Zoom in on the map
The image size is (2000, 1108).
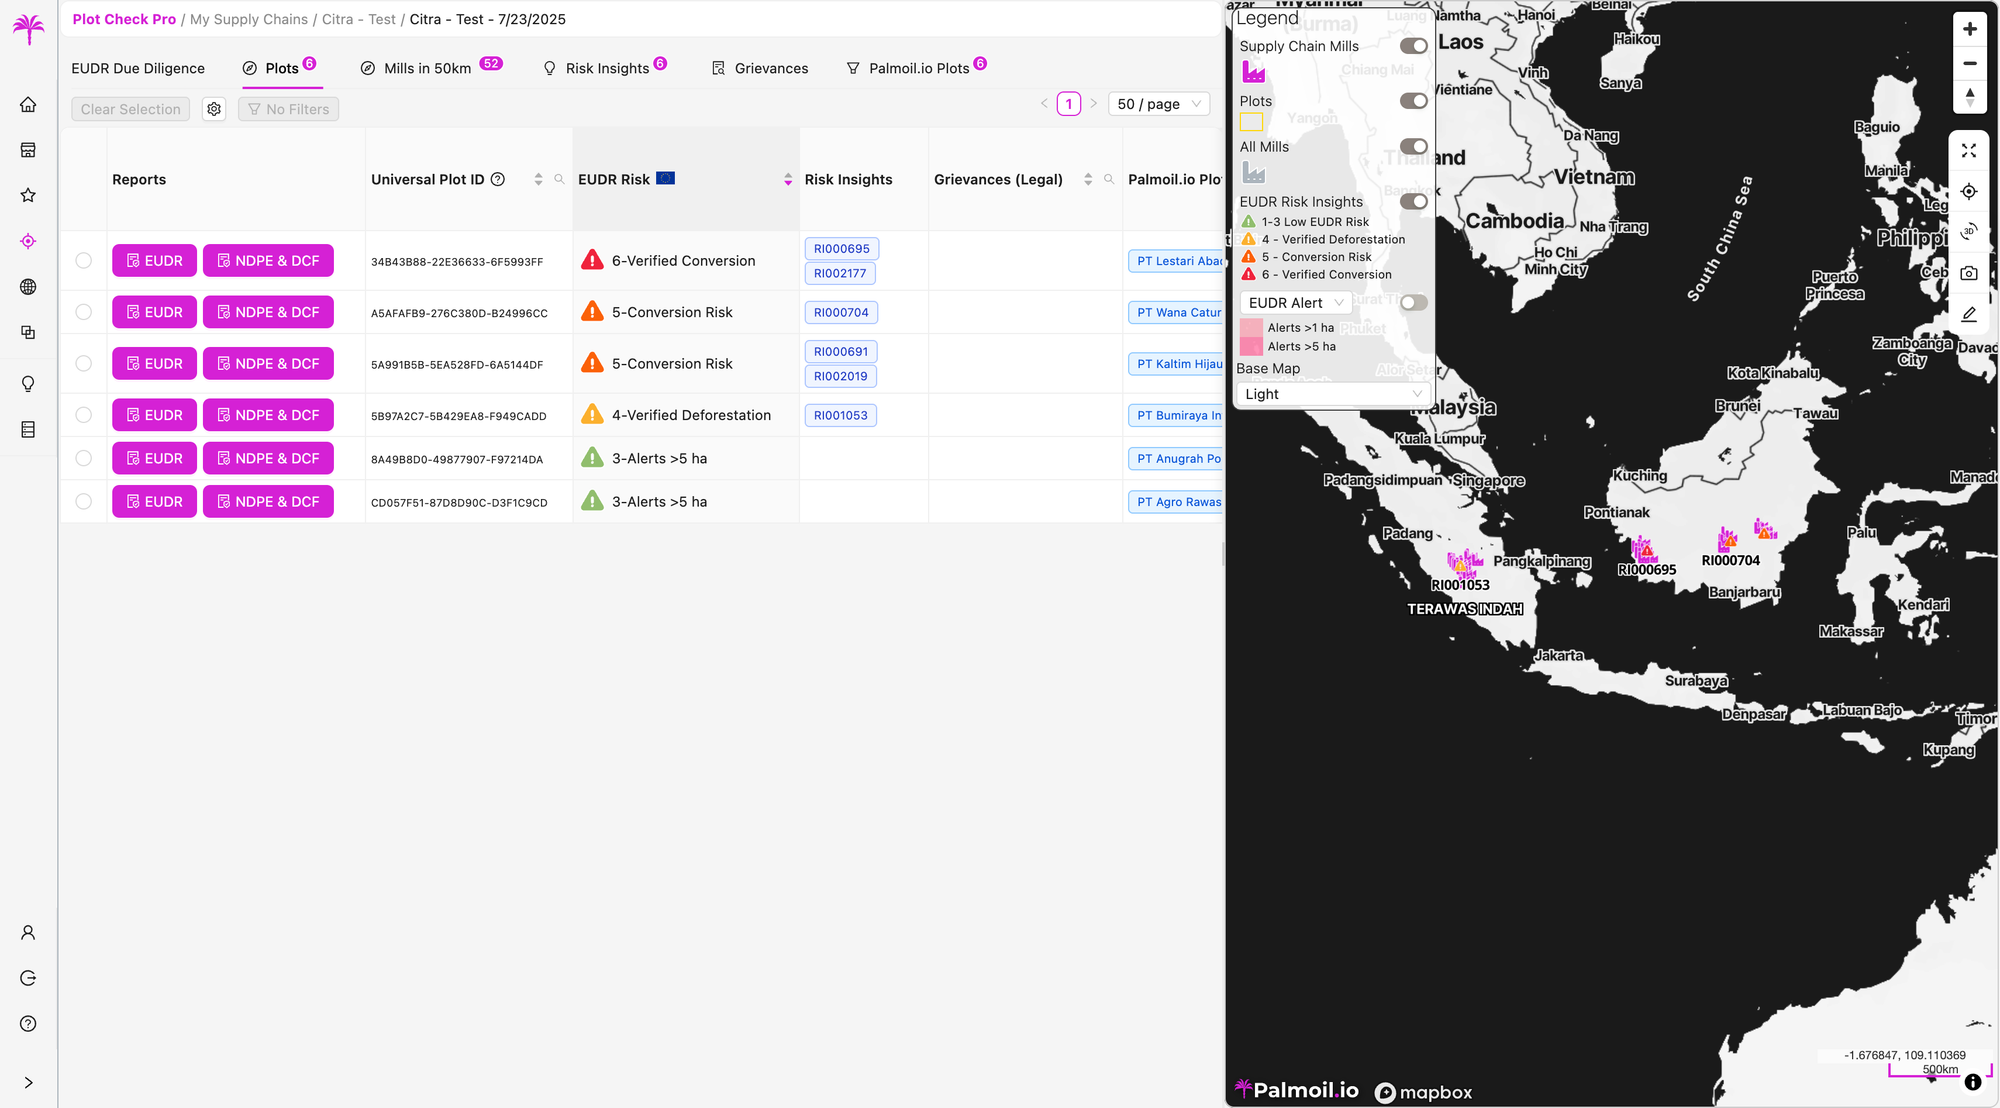(1970, 29)
